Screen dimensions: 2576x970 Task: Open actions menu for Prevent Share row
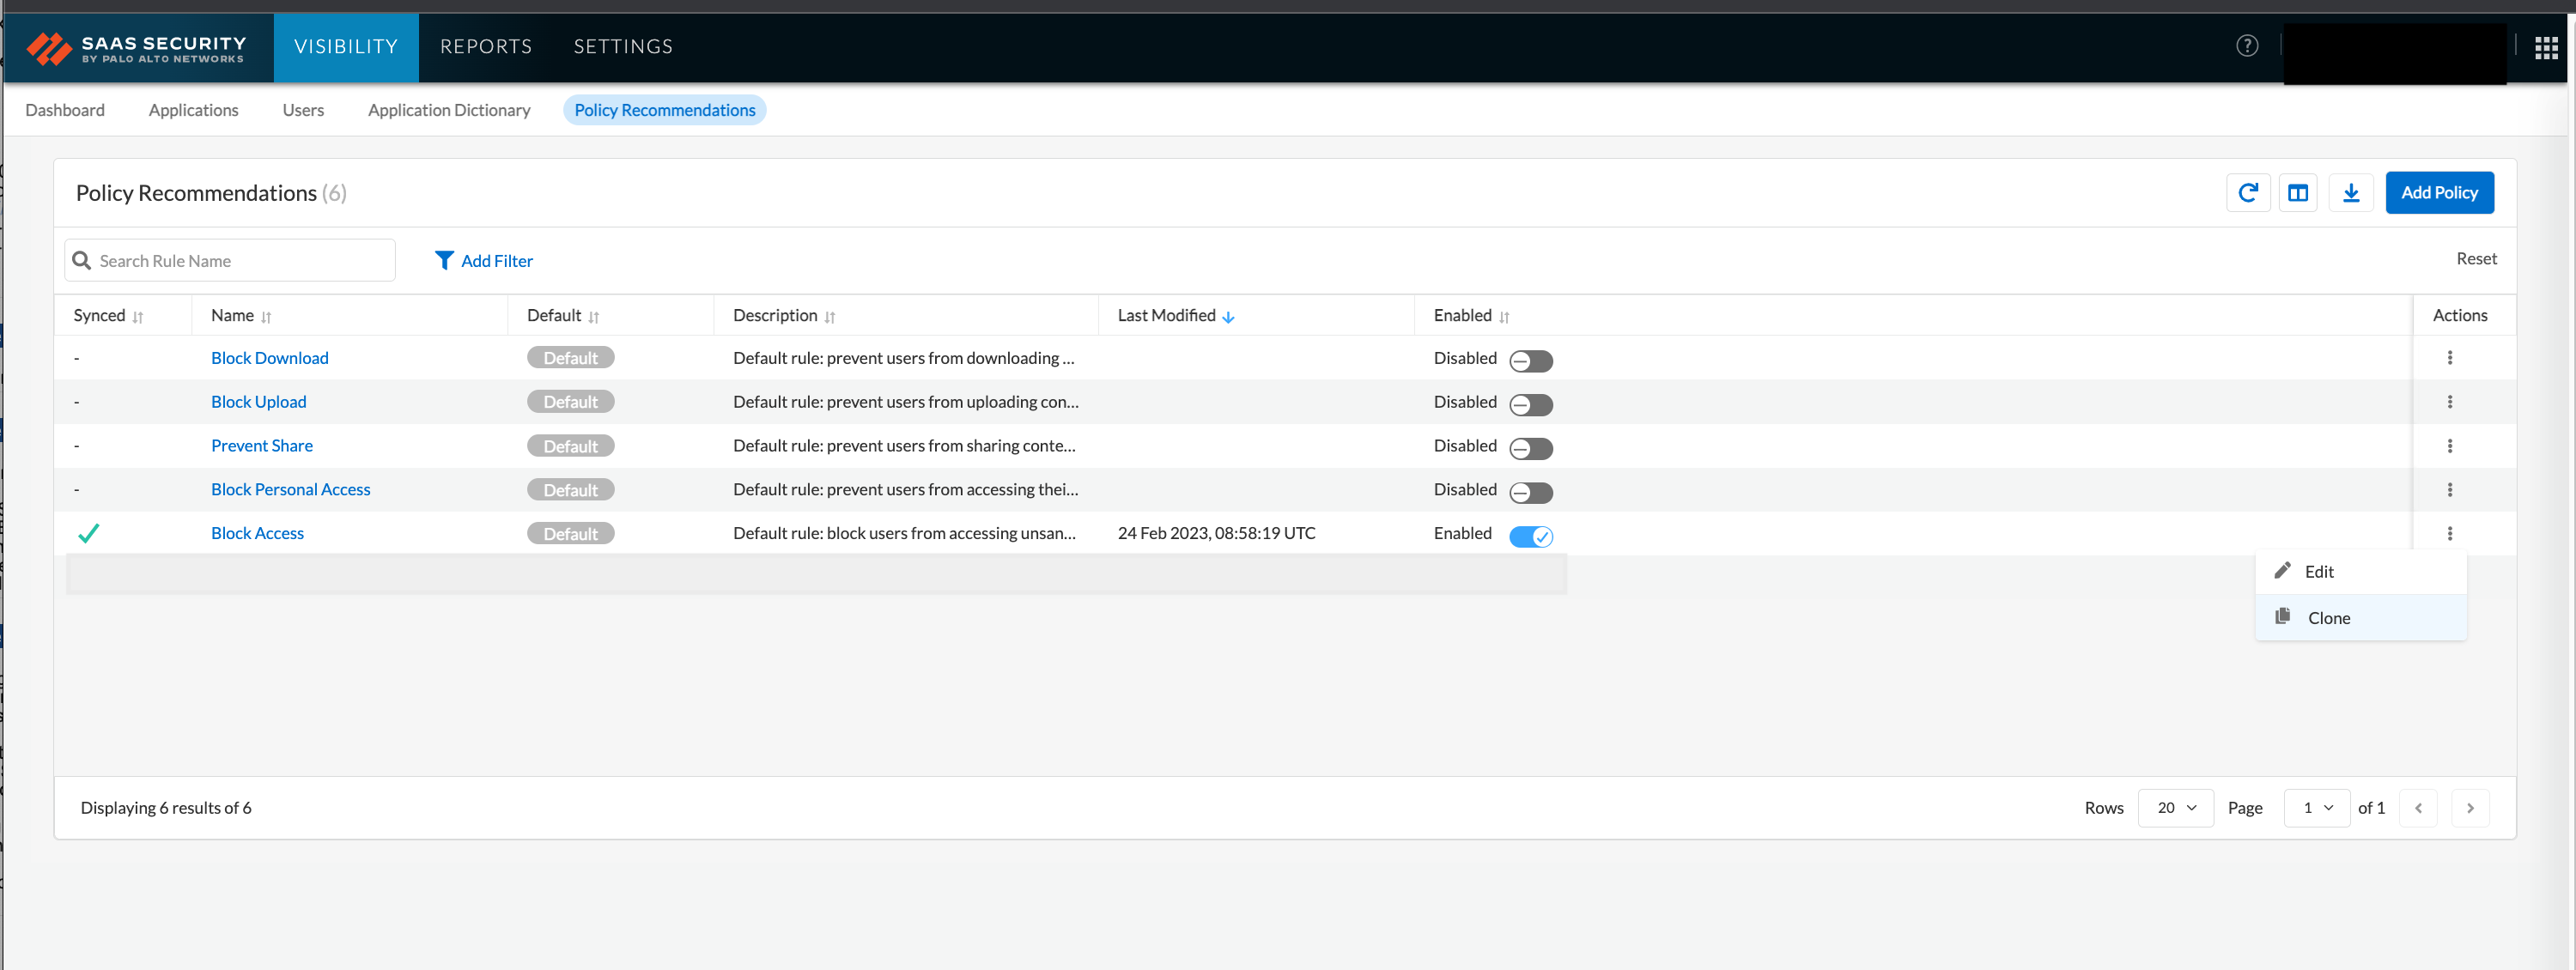pos(2449,446)
